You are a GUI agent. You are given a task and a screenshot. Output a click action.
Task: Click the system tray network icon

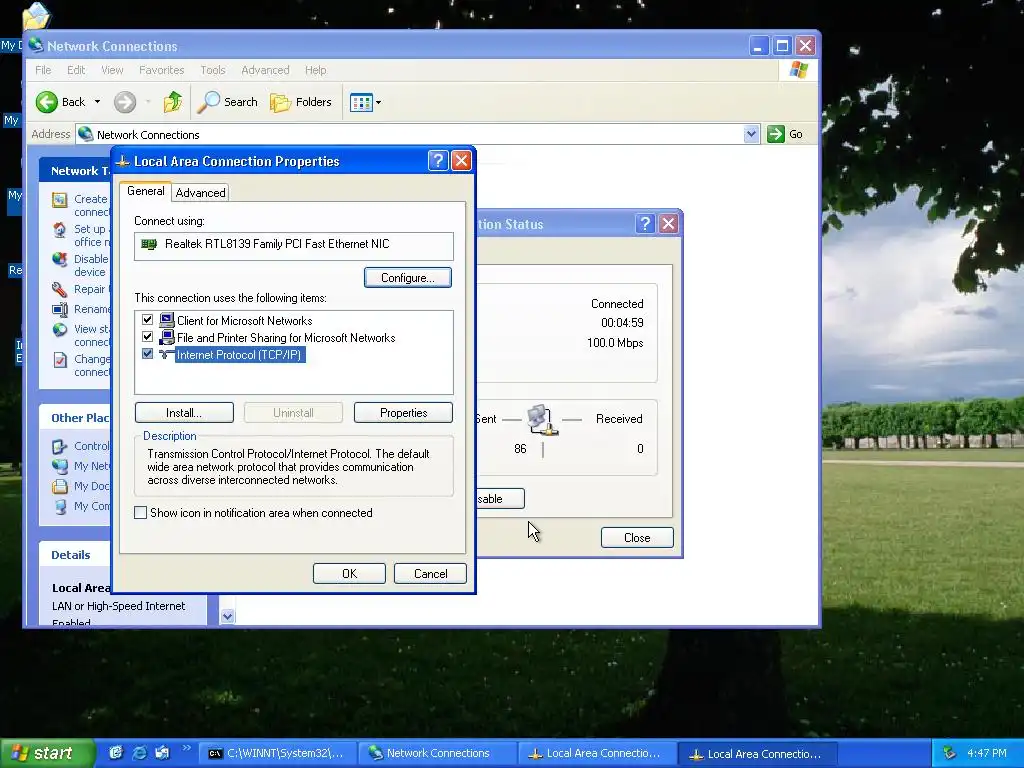click(x=950, y=753)
